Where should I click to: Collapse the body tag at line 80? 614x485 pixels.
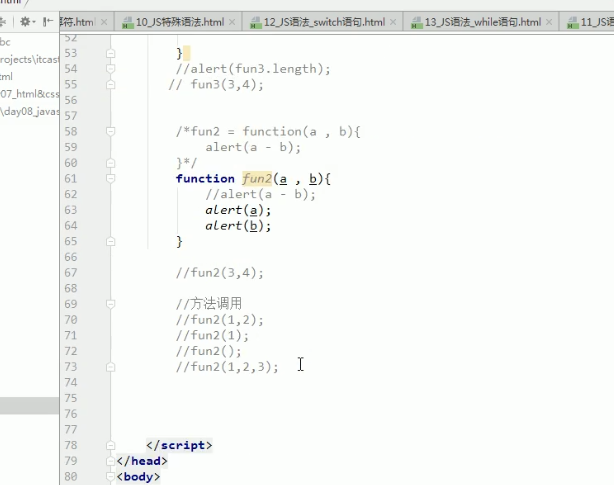[x=111, y=477]
